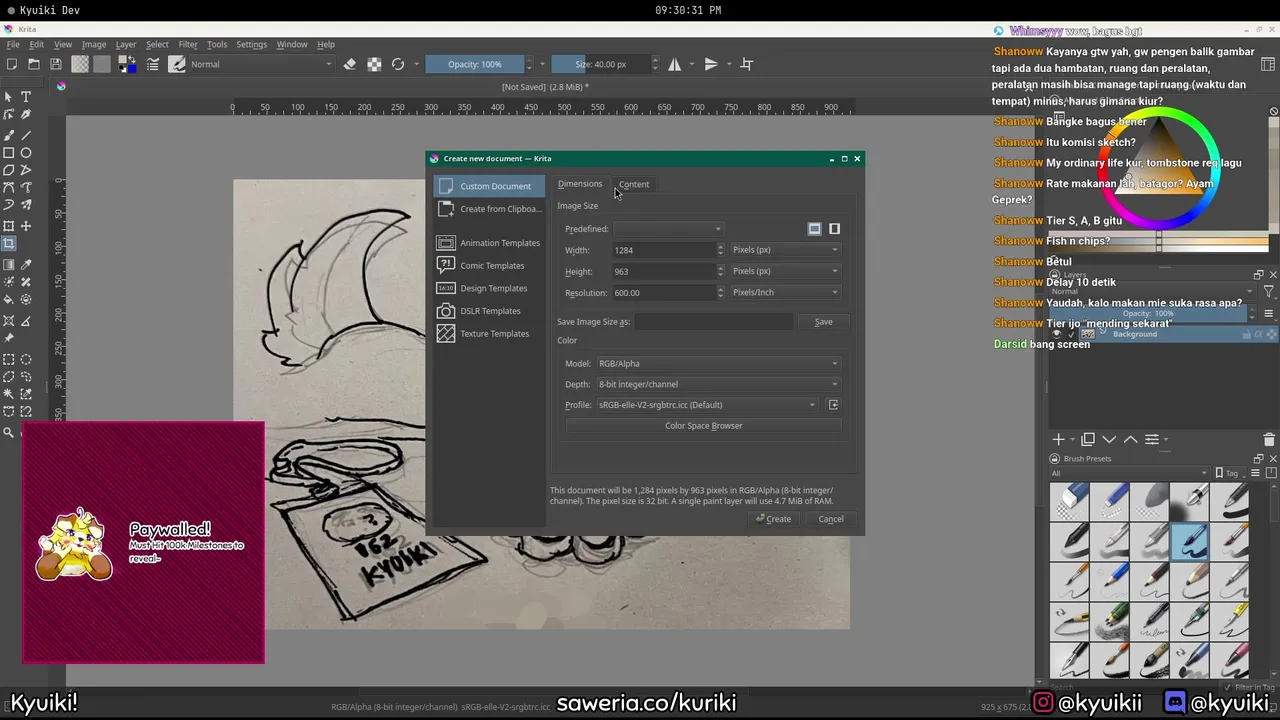Open the Filter menu
Screen dimensions: 1280x720
pos(188,44)
